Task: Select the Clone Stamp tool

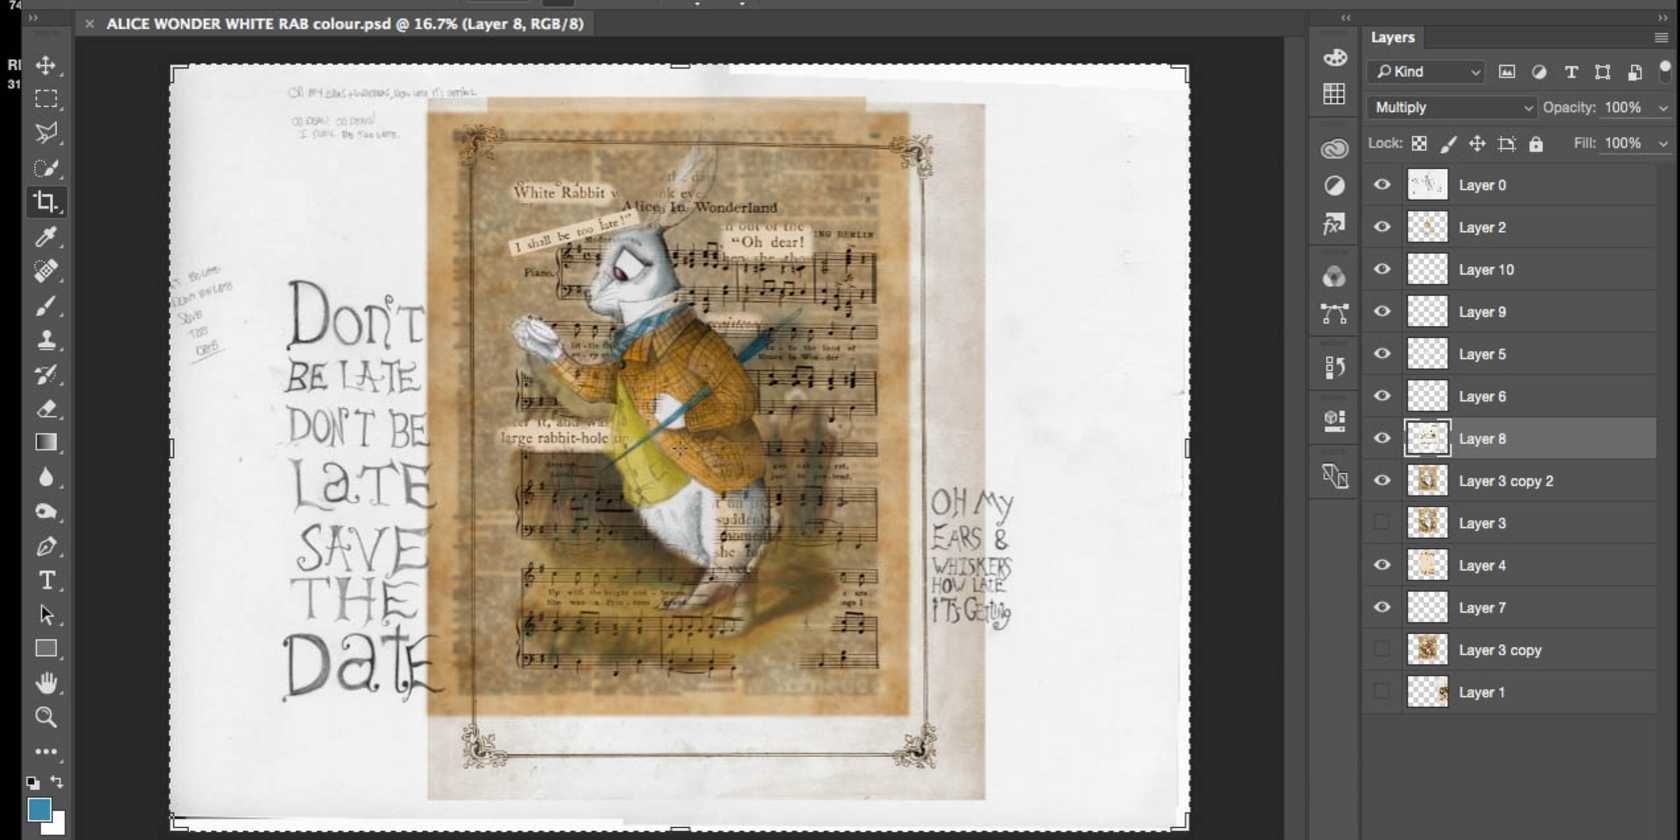Action: (x=46, y=340)
